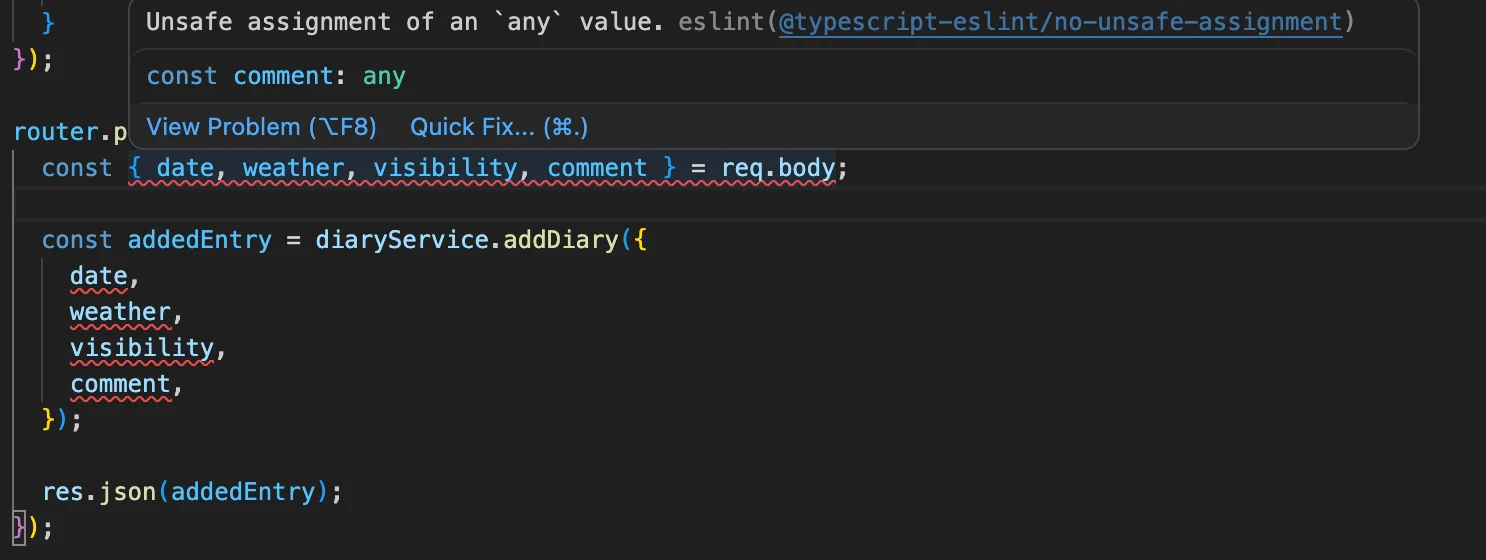Click 'visibility' in the destructuring line
Viewport: 1486px width, 560px height.
(446, 168)
